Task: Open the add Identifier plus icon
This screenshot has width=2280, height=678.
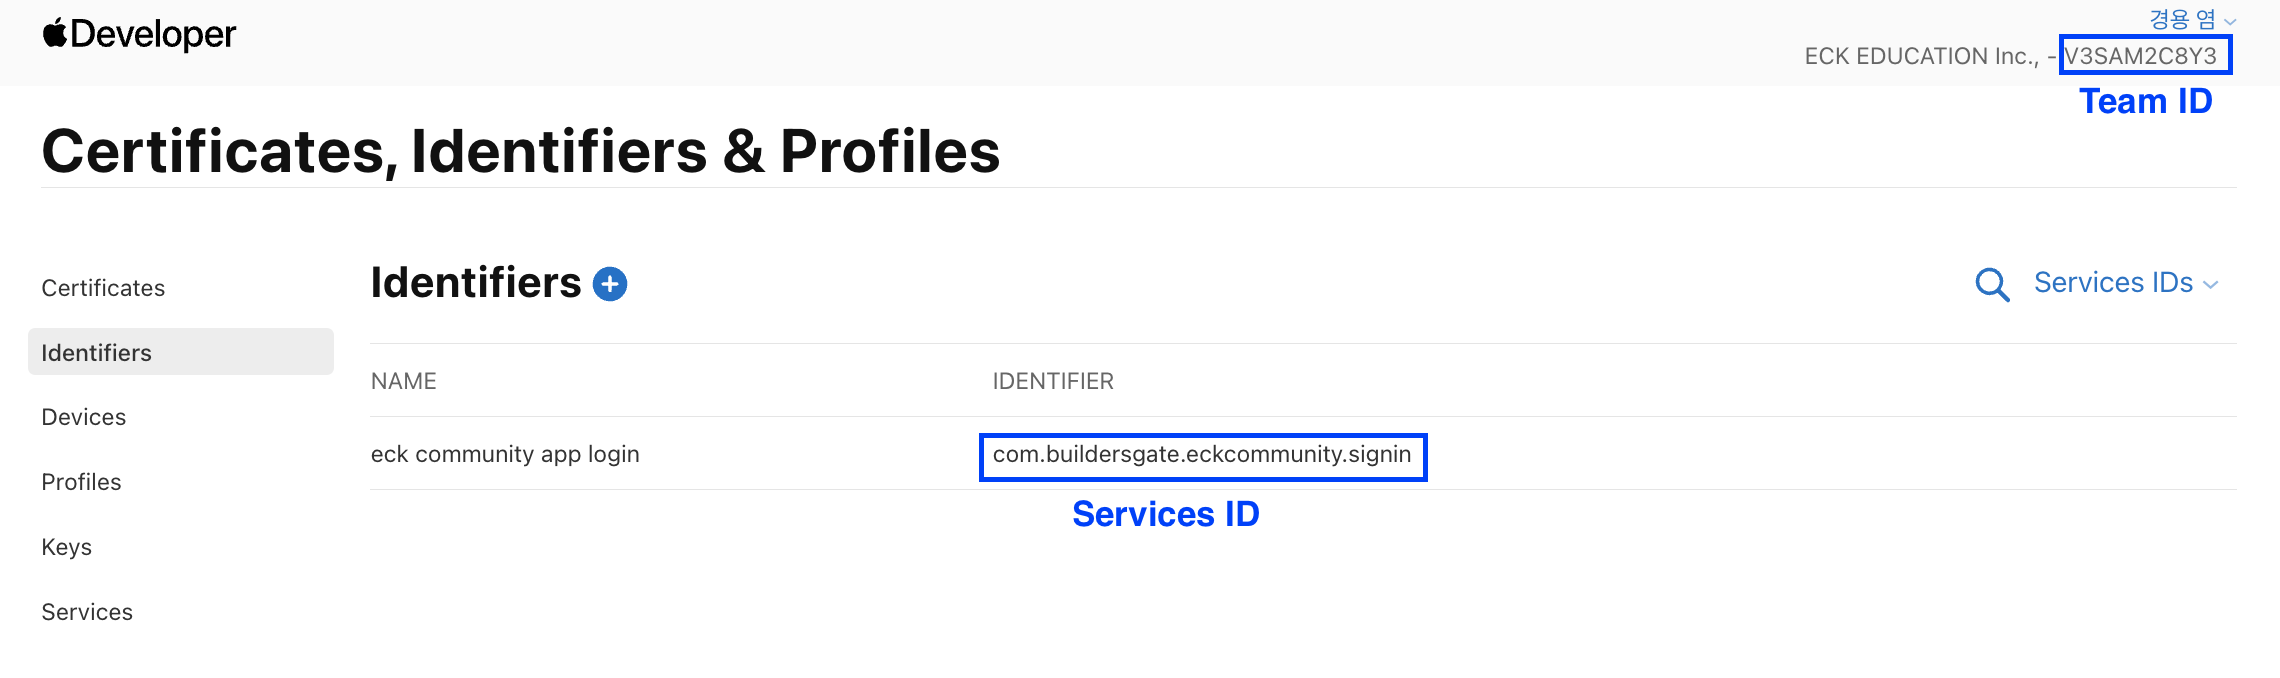Action: pyautogui.click(x=609, y=283)
